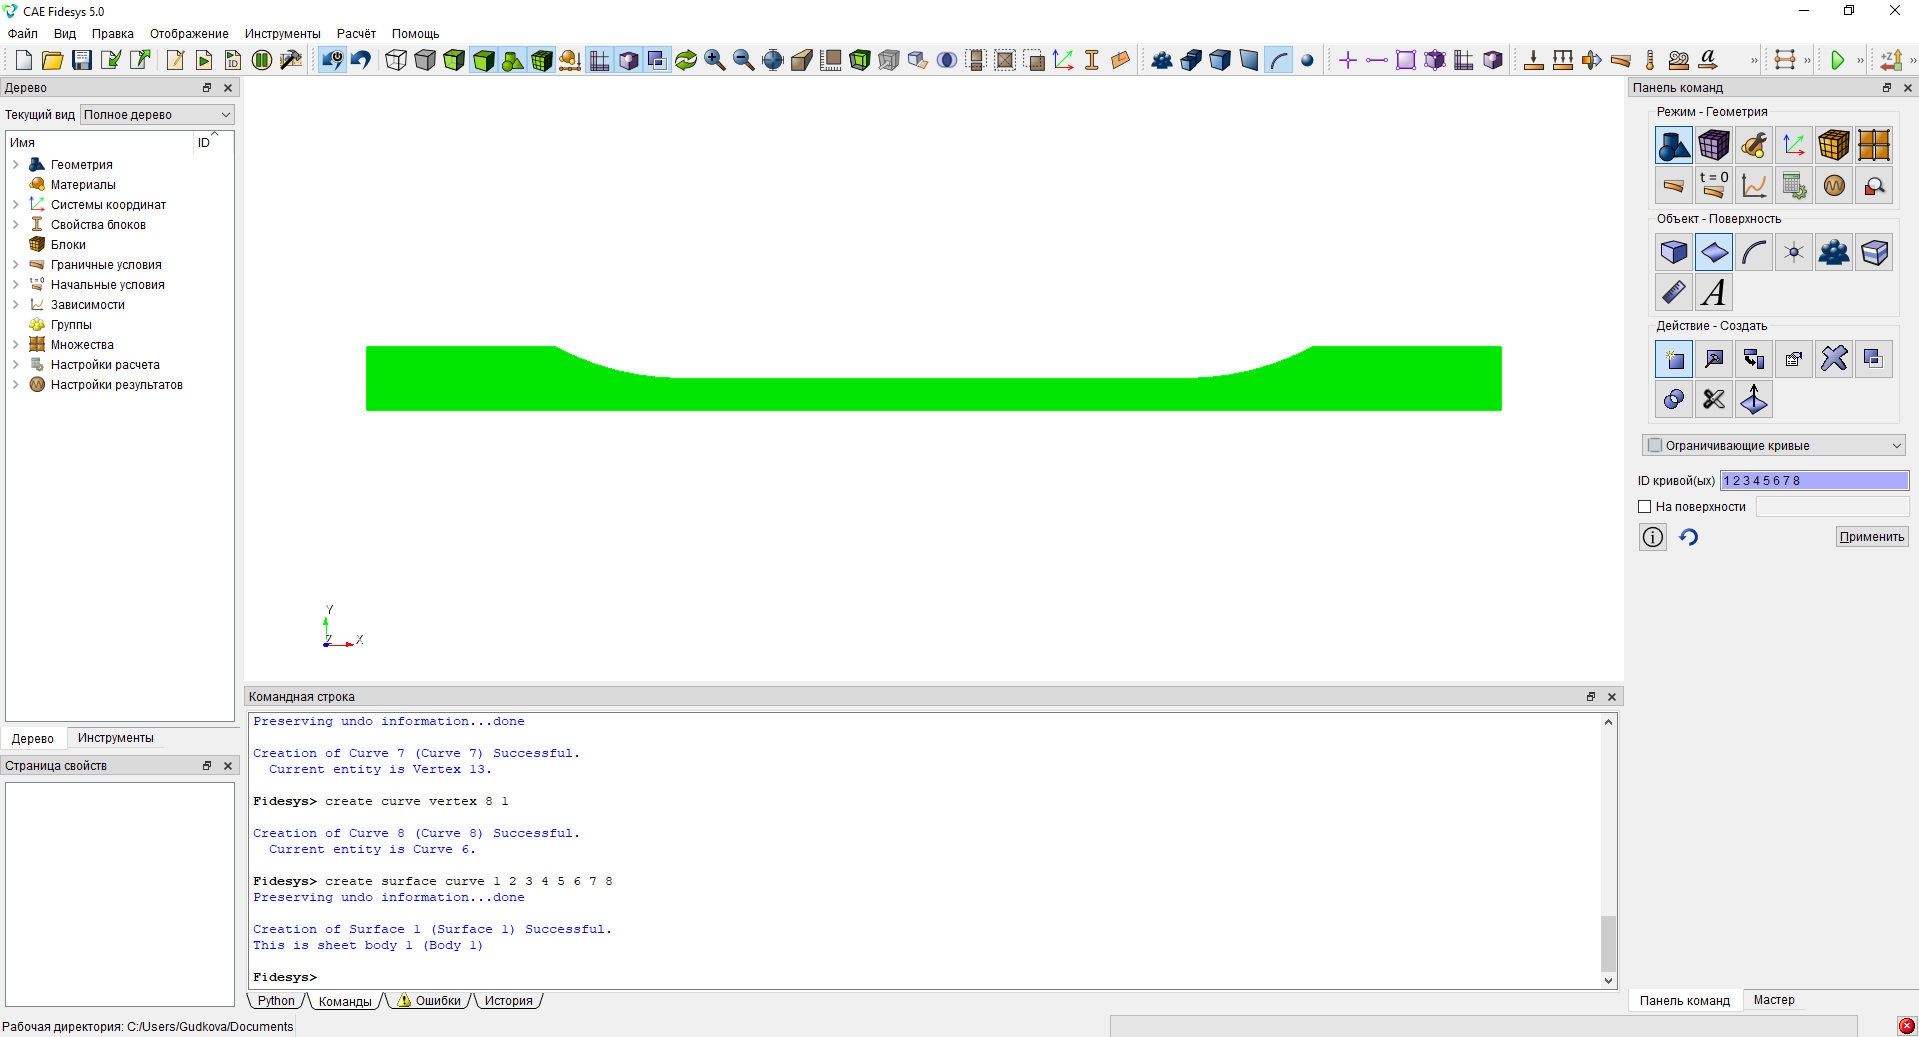Toggle the green shaded cube display mode

[483, 60]
